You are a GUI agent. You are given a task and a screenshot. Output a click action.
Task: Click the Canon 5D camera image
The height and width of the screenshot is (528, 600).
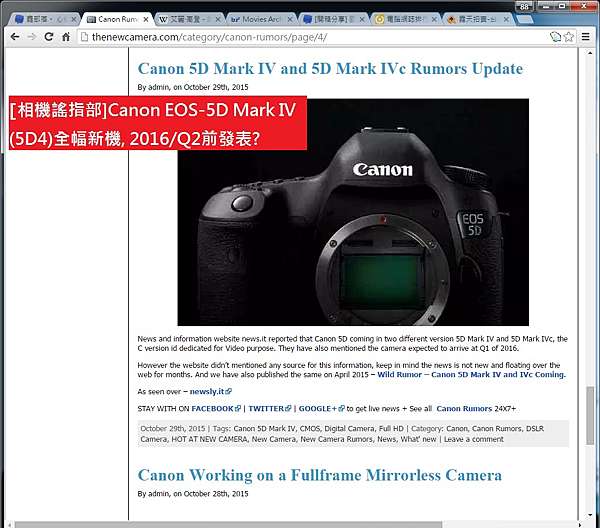tap(353, 212)
